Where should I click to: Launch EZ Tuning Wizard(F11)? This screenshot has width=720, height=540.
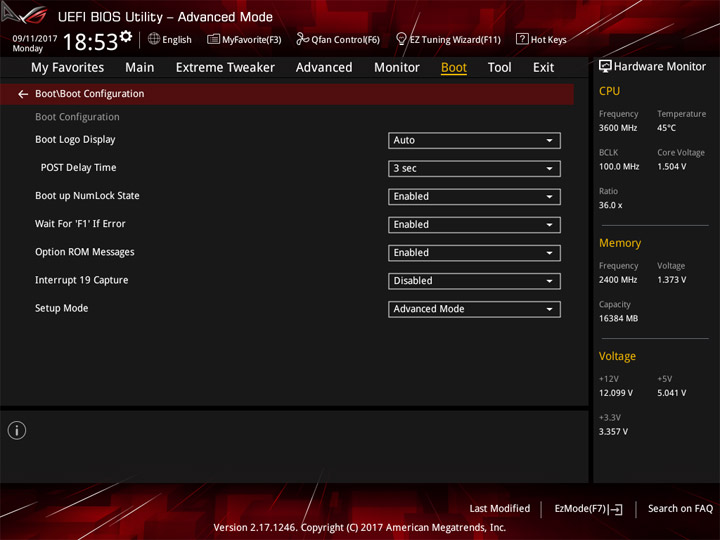pos(449,39)
